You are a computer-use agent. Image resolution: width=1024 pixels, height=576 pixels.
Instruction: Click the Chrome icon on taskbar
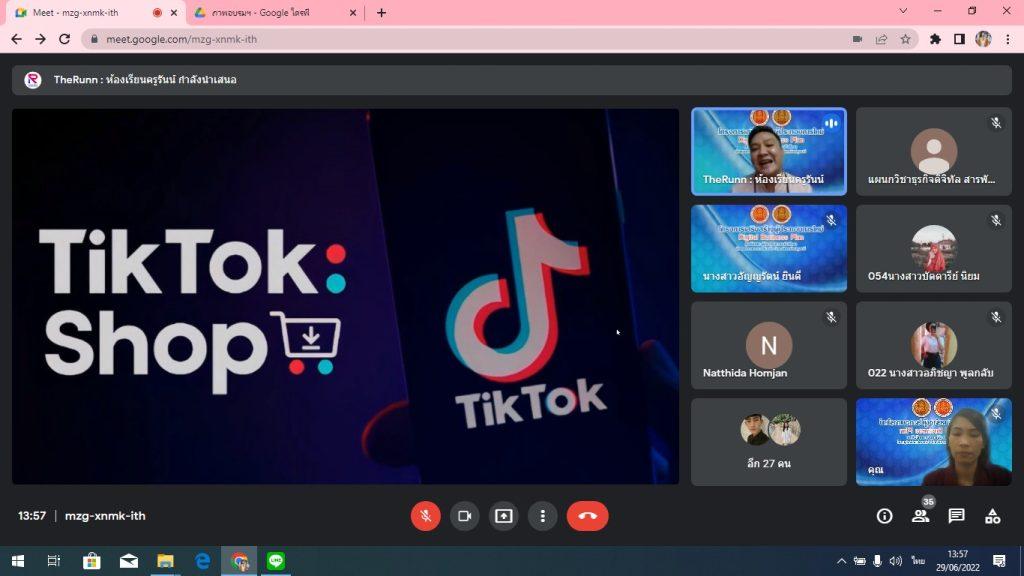pos(239,561)
